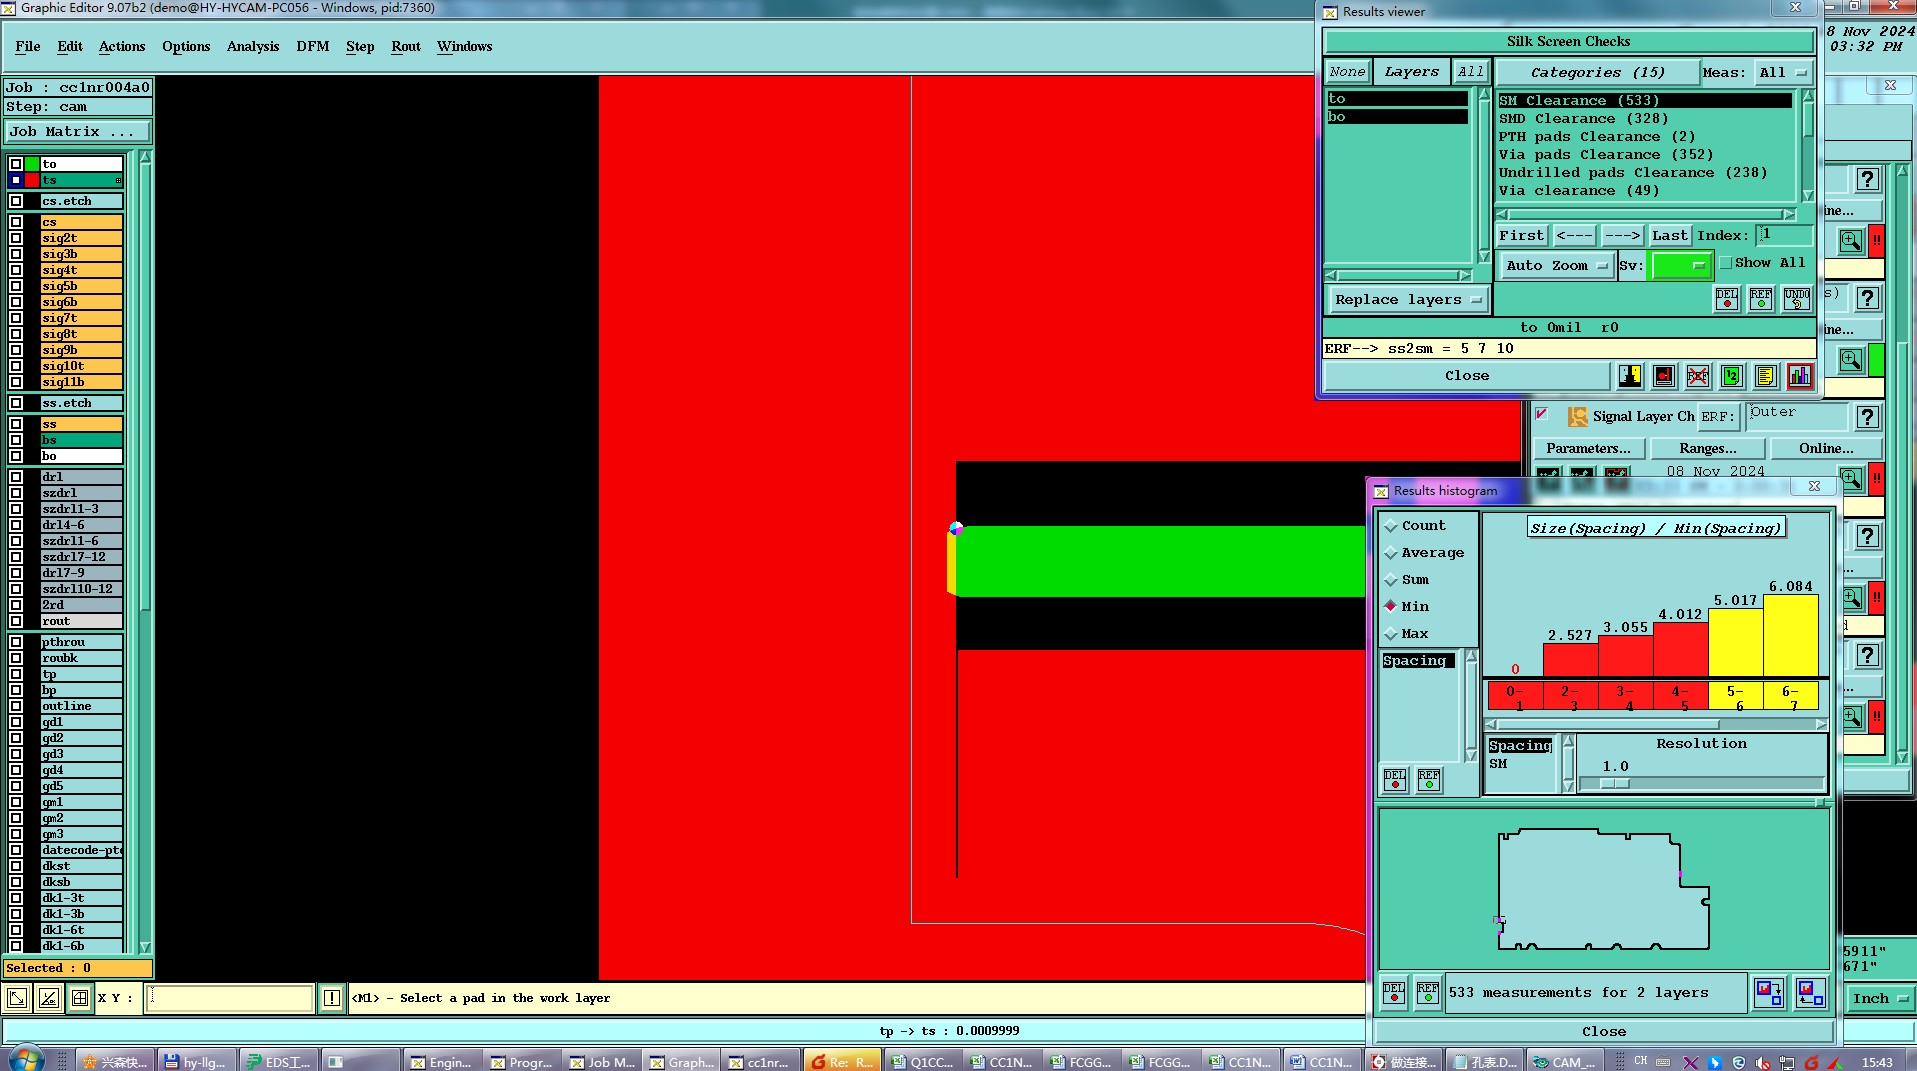Click the crossed-out REF icon
Screen dimensions: 1917x1071
(1698, 376)
